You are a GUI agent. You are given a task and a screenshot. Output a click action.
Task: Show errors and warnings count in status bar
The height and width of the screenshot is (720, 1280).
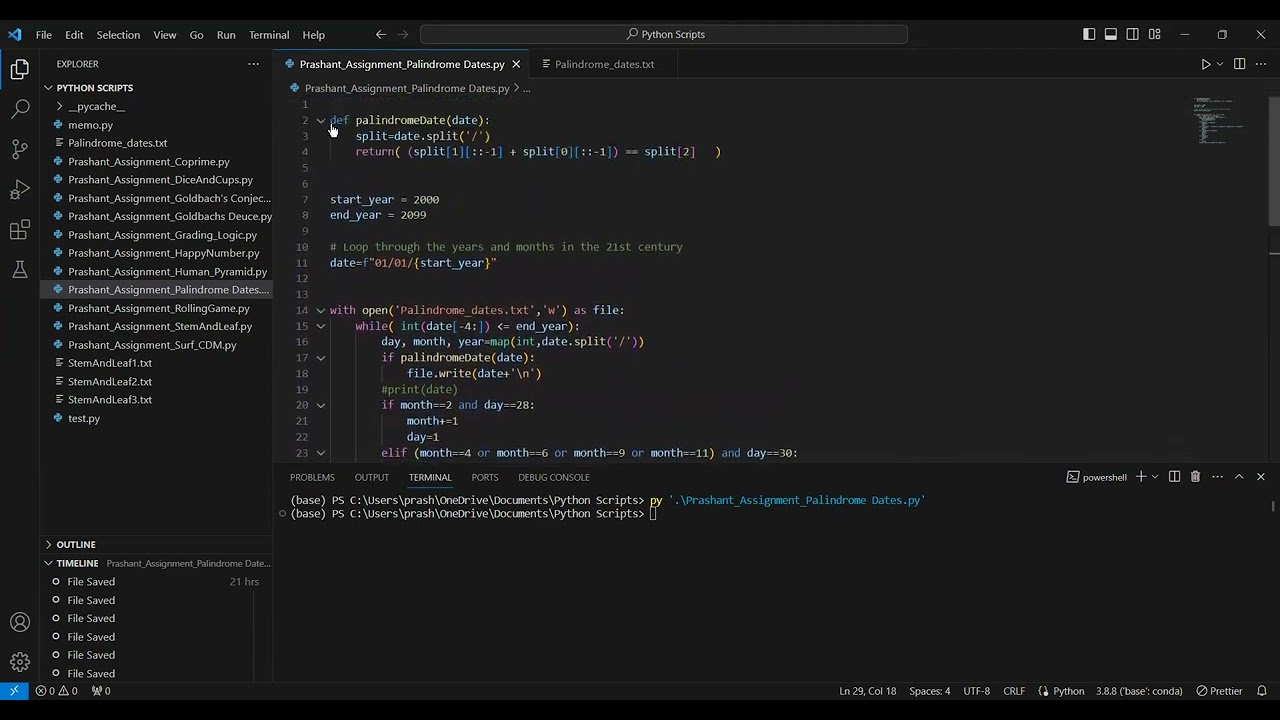pos(57,691)
